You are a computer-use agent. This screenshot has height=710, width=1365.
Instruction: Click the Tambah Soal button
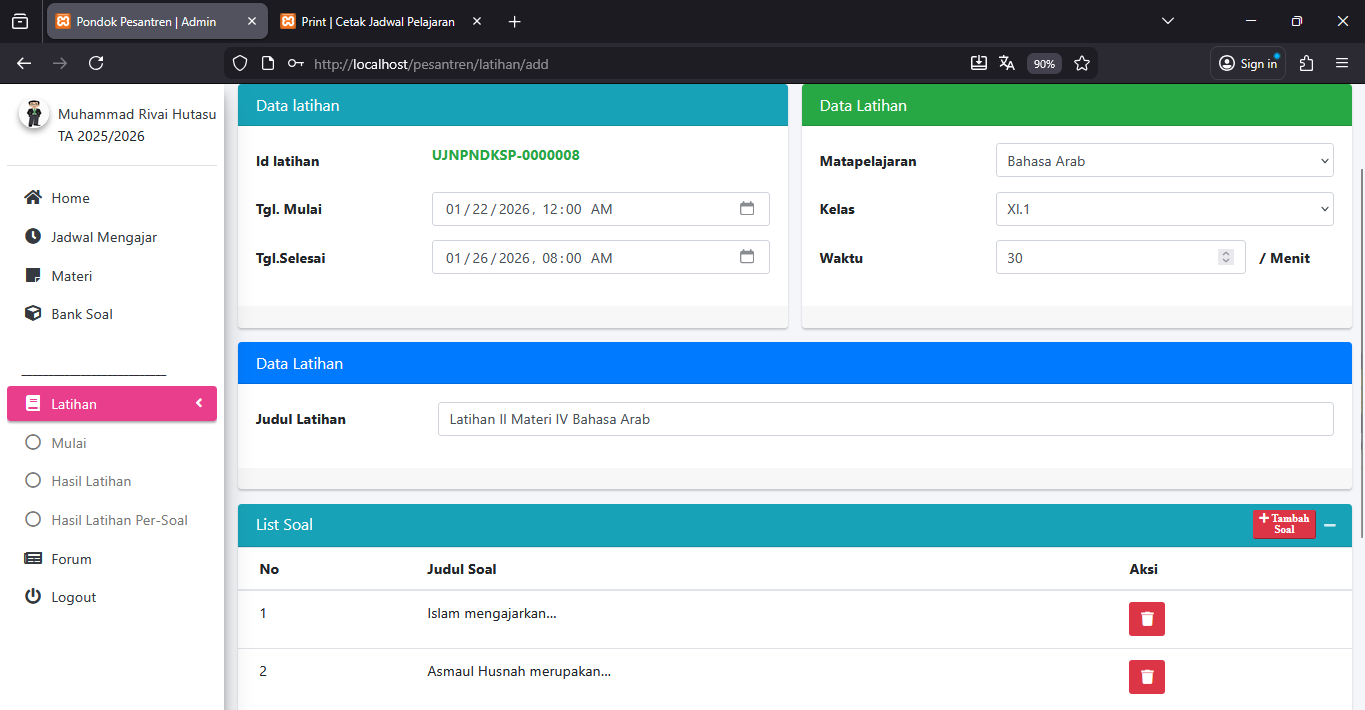pyautogui.click(x=1283, y=524)
